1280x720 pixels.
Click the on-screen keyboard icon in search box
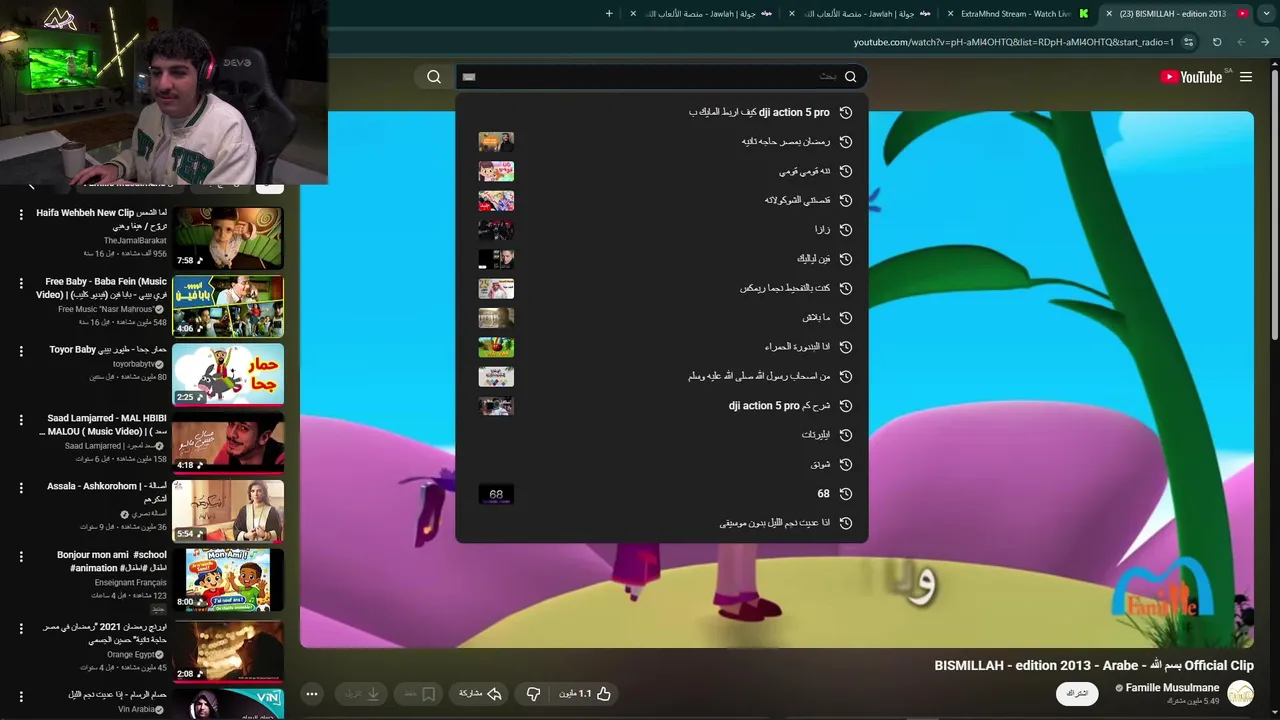pos(469,77)
